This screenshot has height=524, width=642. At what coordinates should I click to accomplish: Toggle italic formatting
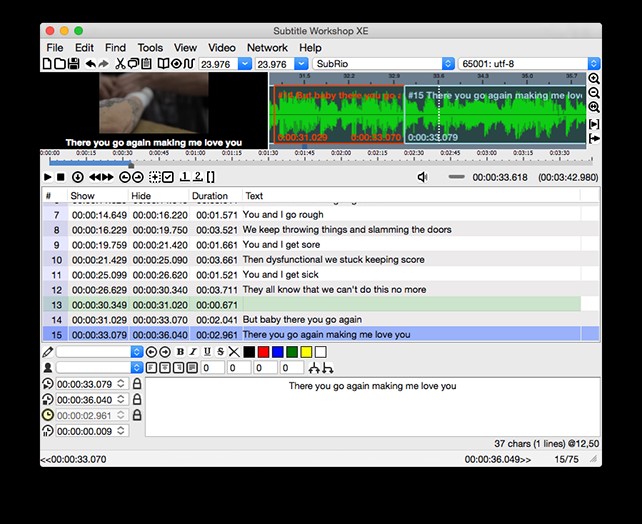pyautogui.click(x=193, y=352)
